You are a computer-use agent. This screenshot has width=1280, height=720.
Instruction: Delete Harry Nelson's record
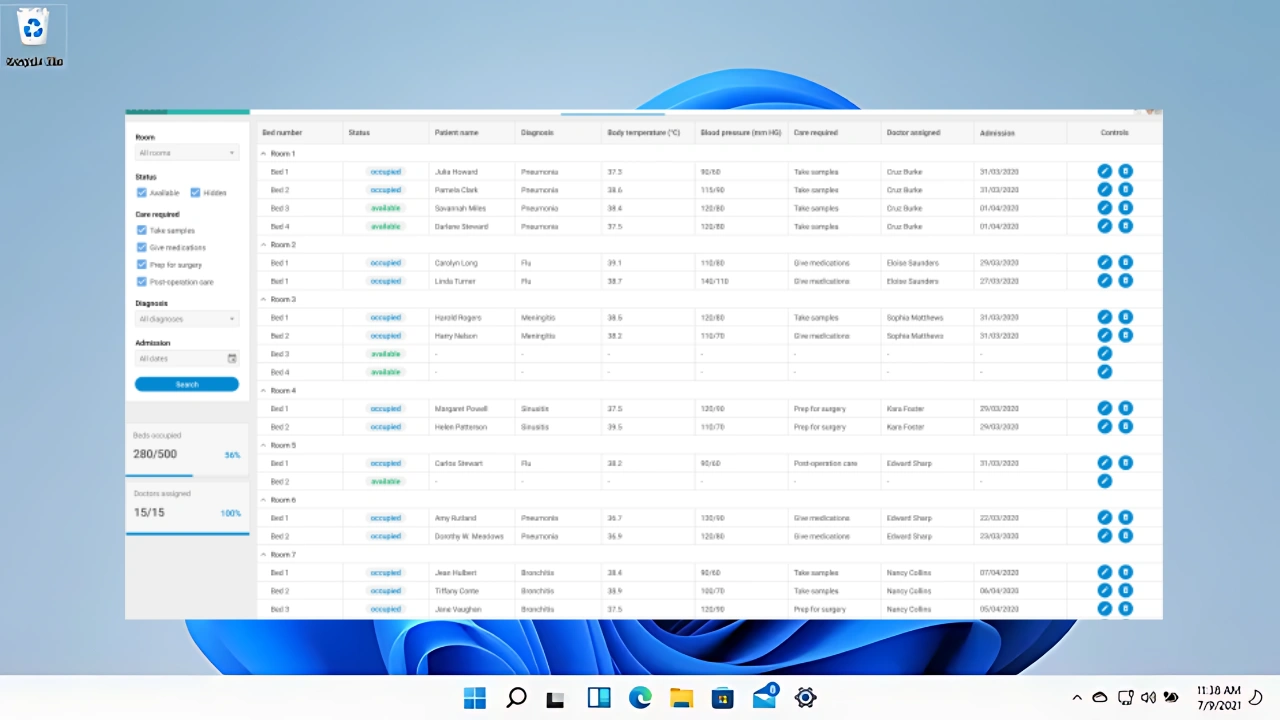(x=1125, y=336)
